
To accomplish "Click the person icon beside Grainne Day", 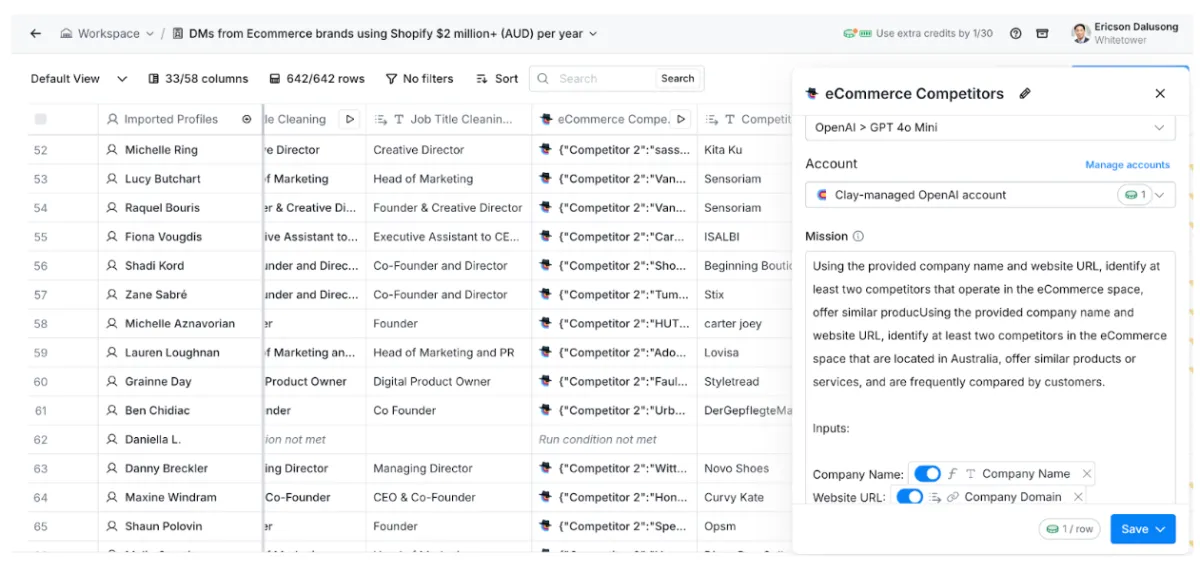I will 112,382.
